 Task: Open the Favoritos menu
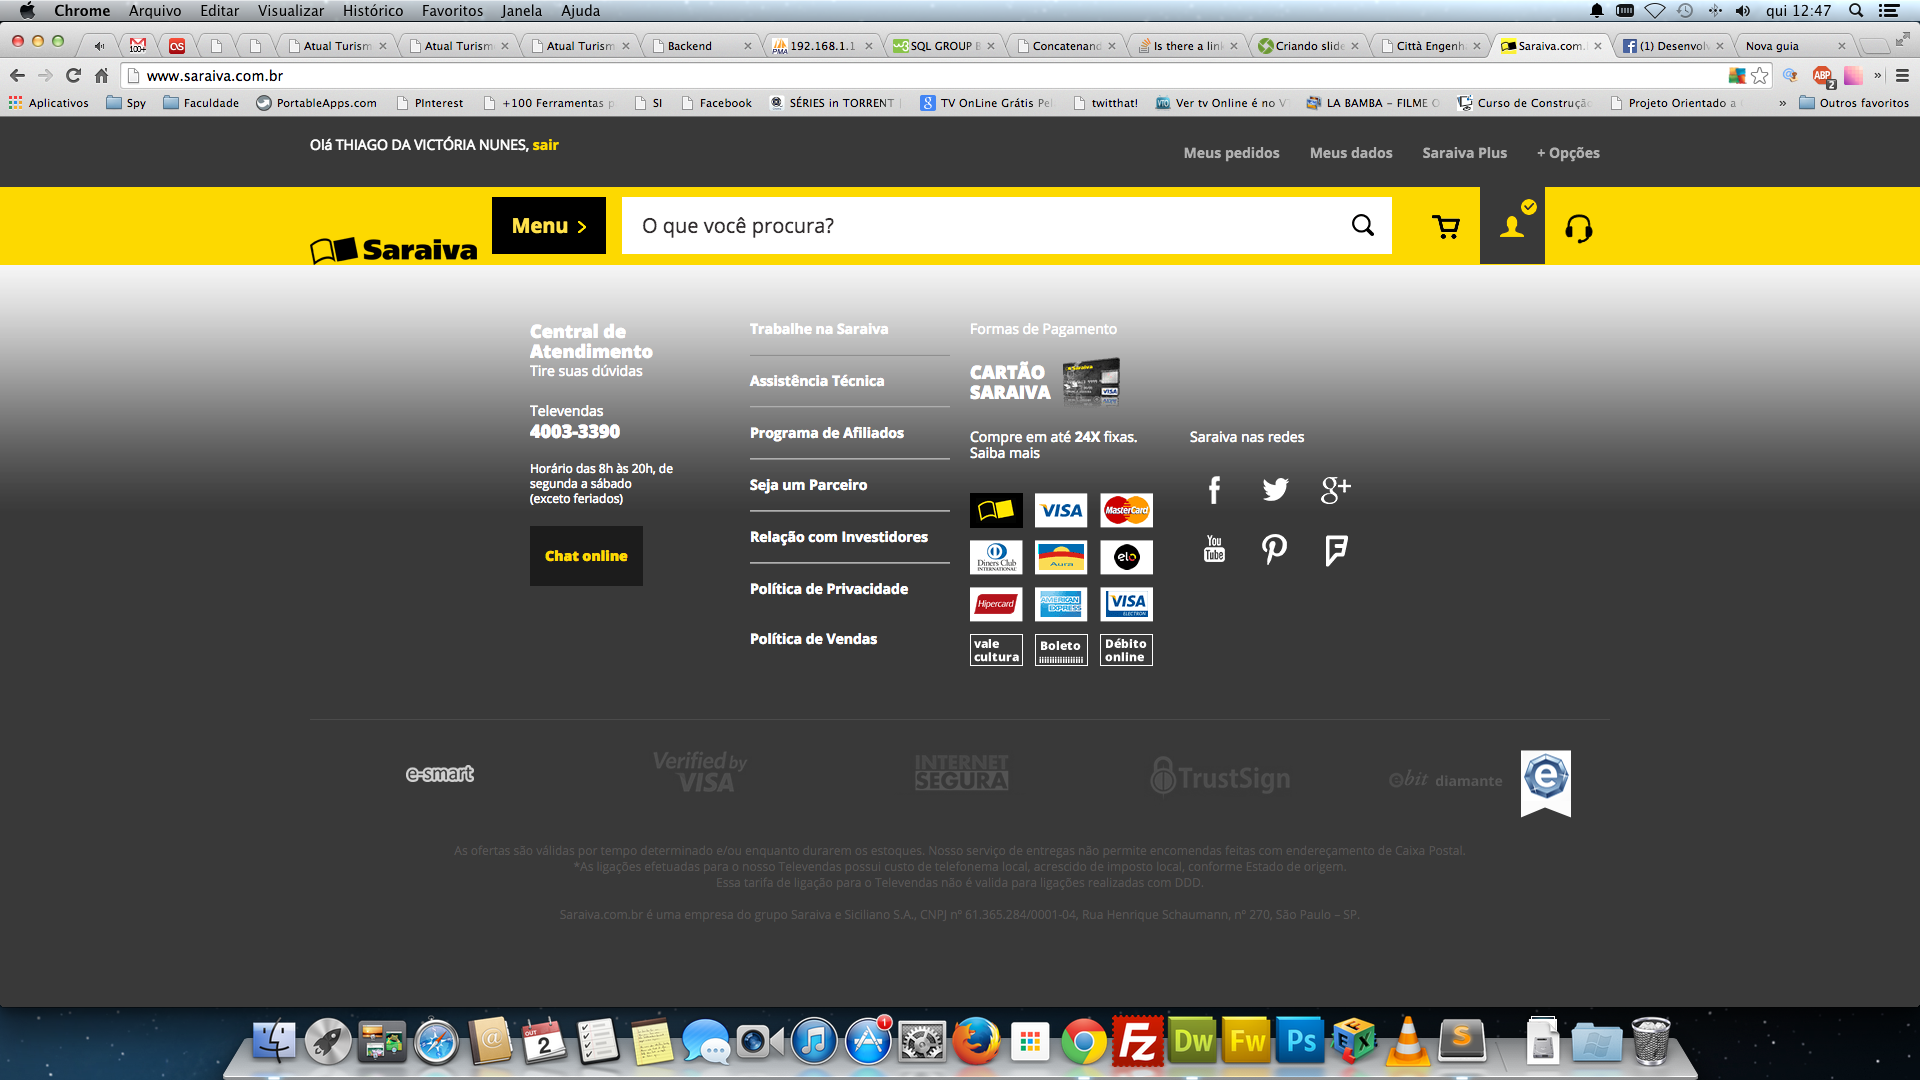coord(452,11)
